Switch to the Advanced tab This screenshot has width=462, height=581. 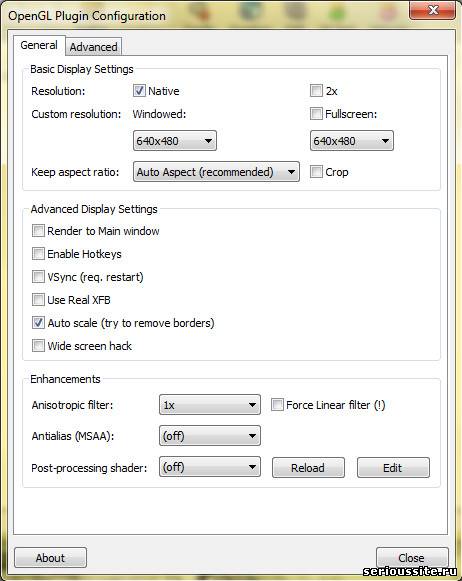pyautogui.click(x=93, y=47)
